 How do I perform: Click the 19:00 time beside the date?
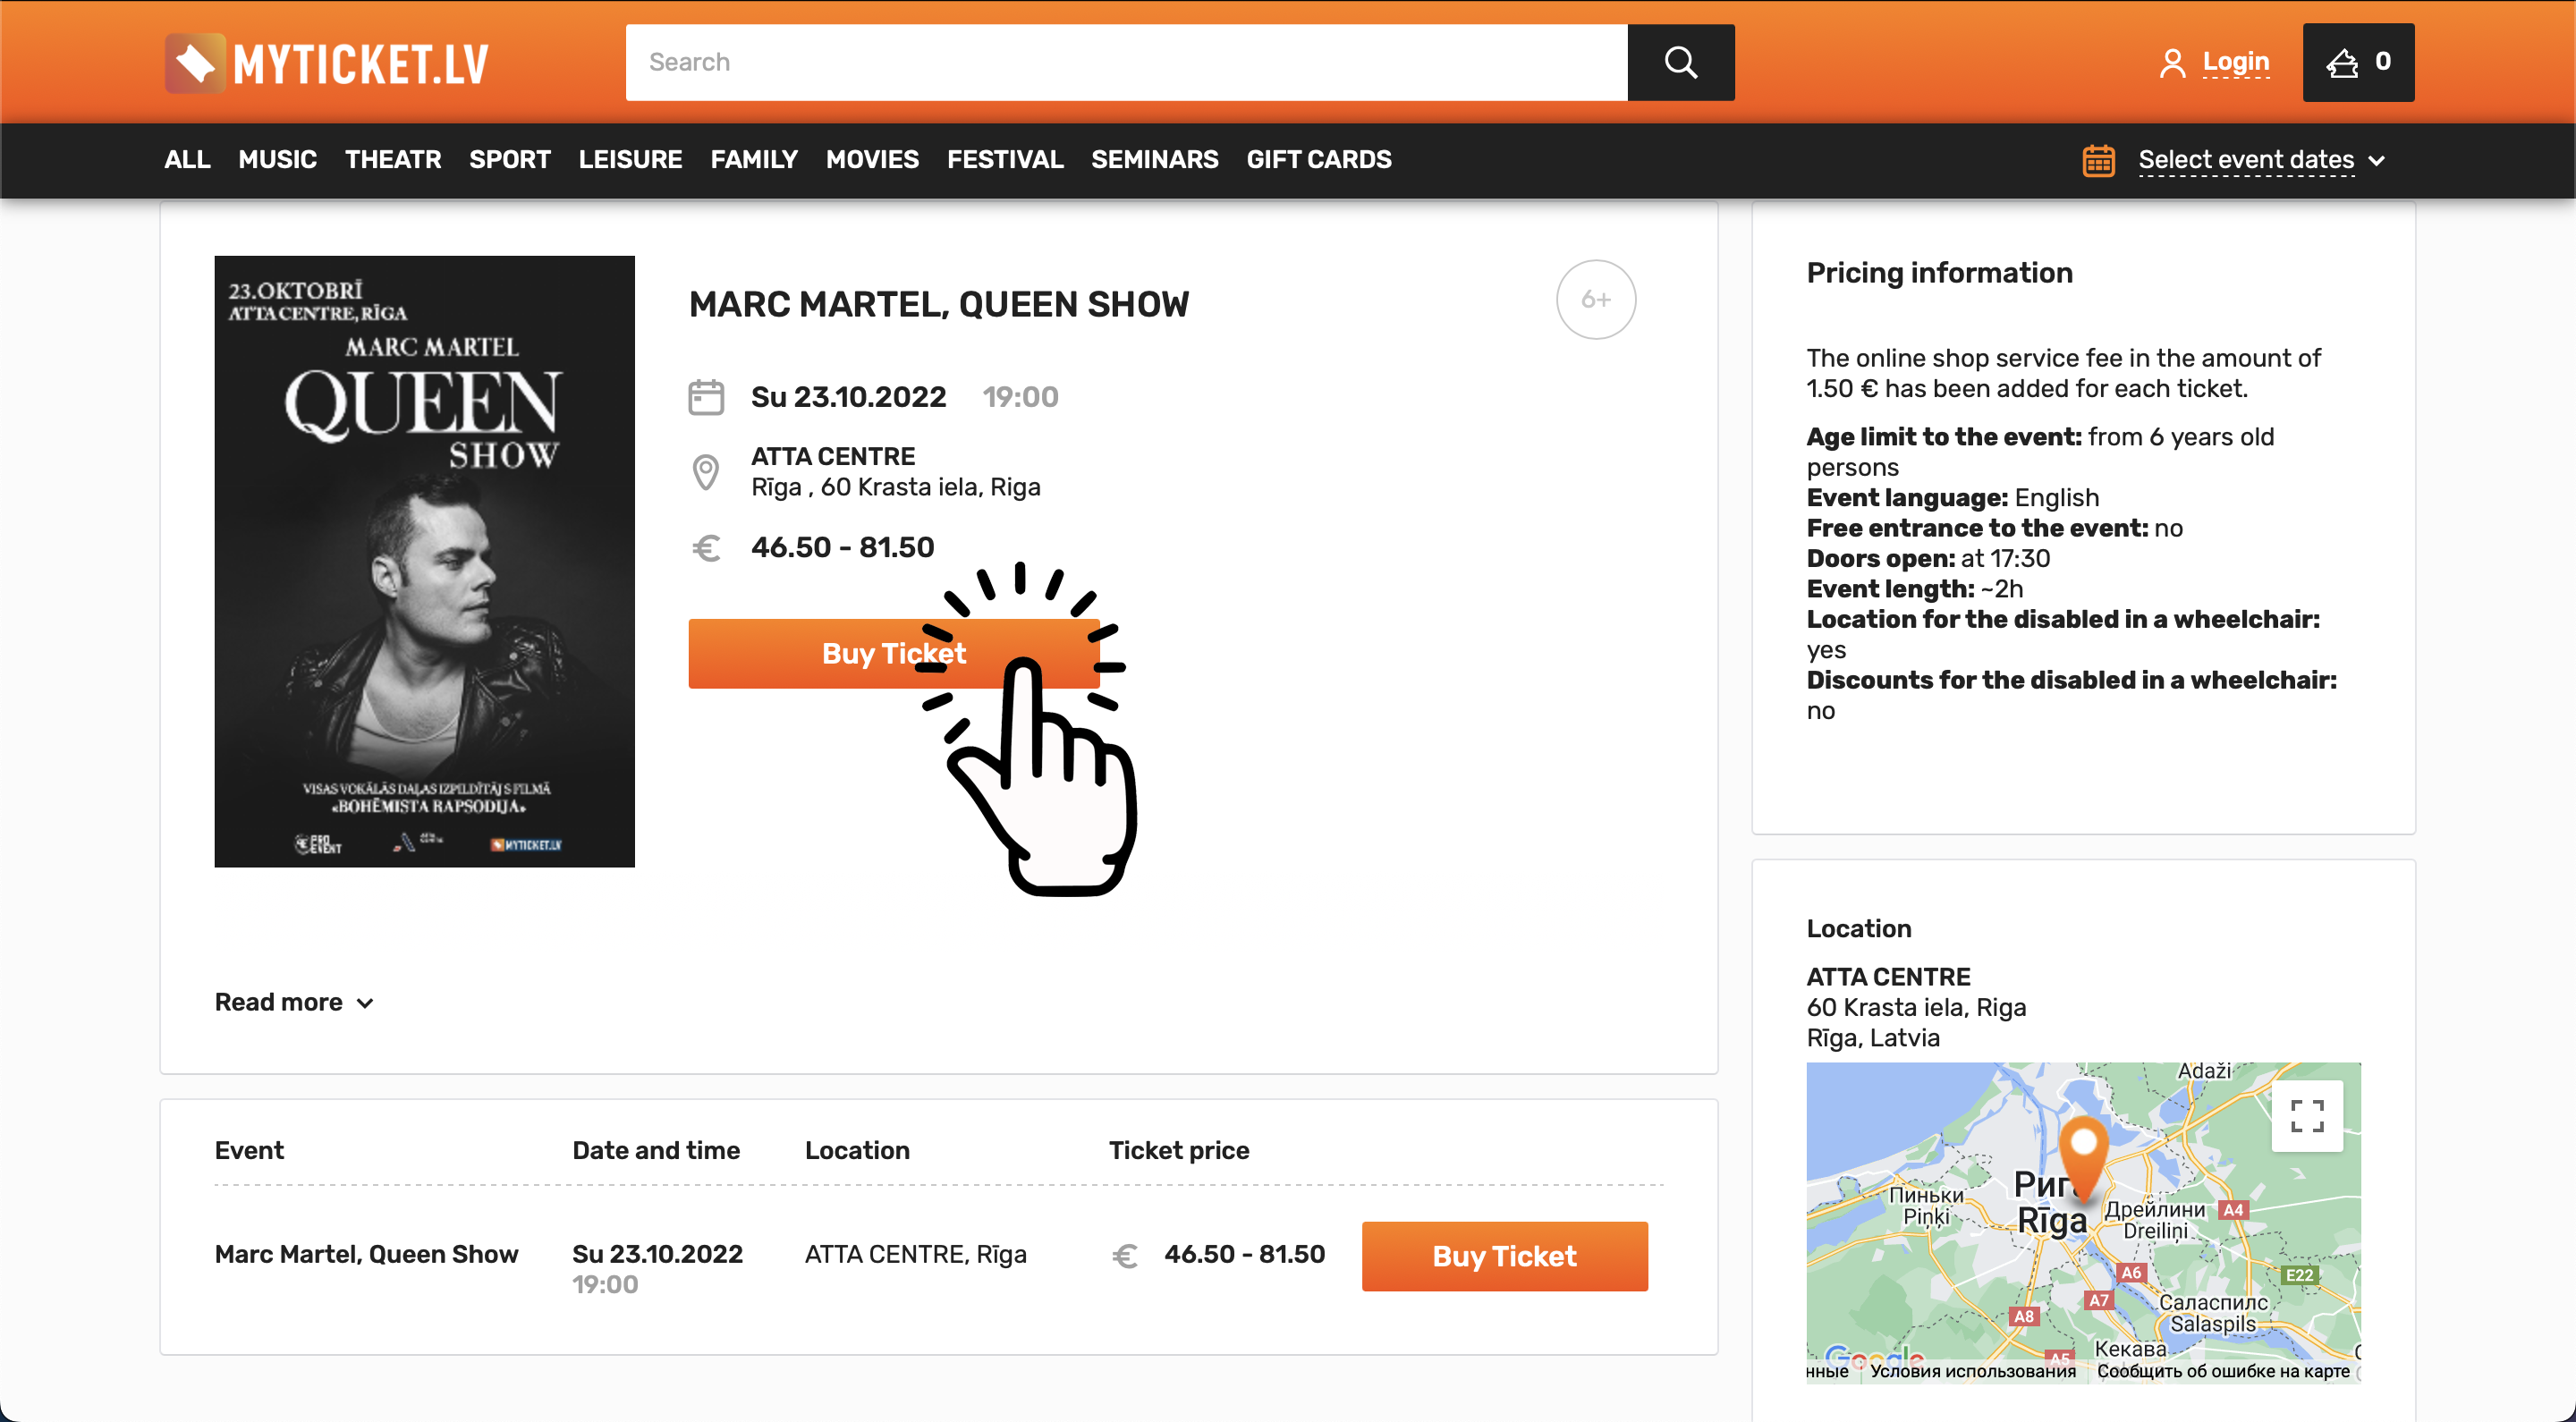pos(1020,397)
